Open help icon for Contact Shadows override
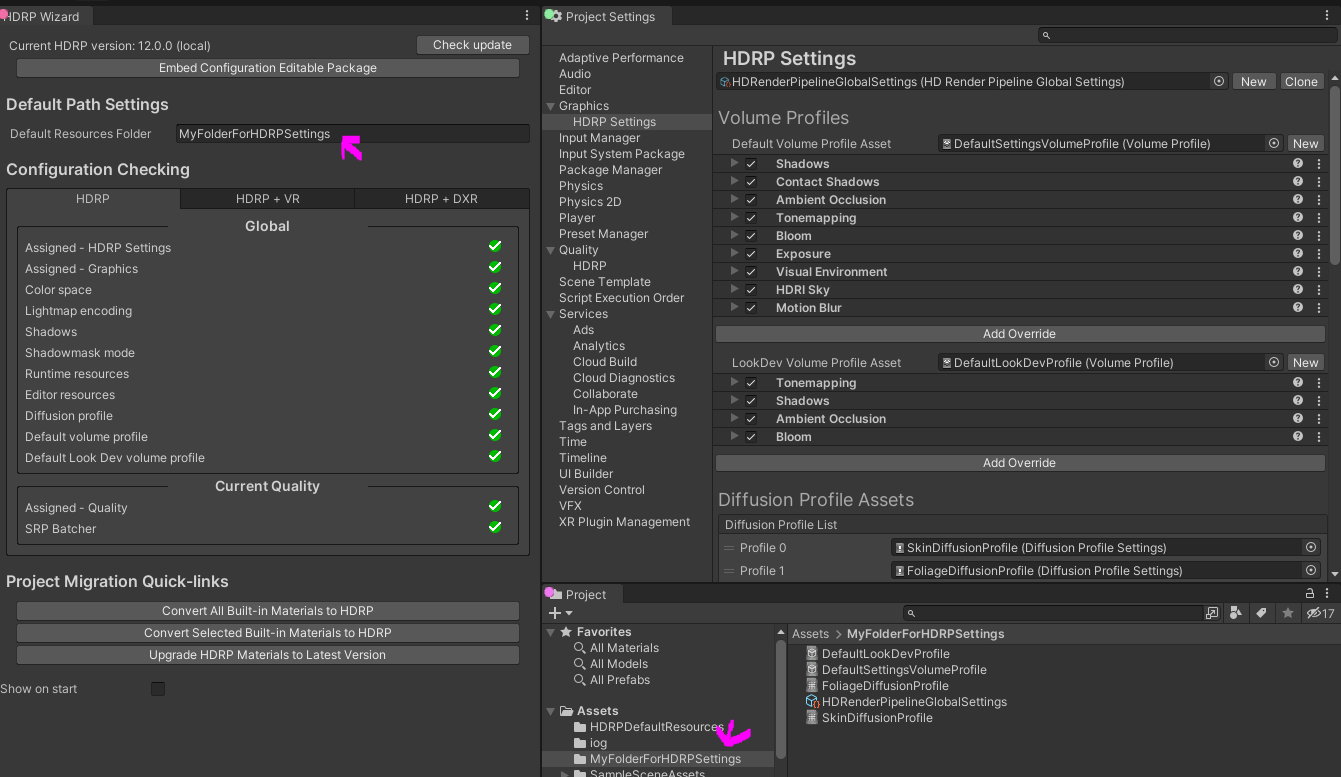This screenshot has height=777, width=1341. pos(1298,182)
